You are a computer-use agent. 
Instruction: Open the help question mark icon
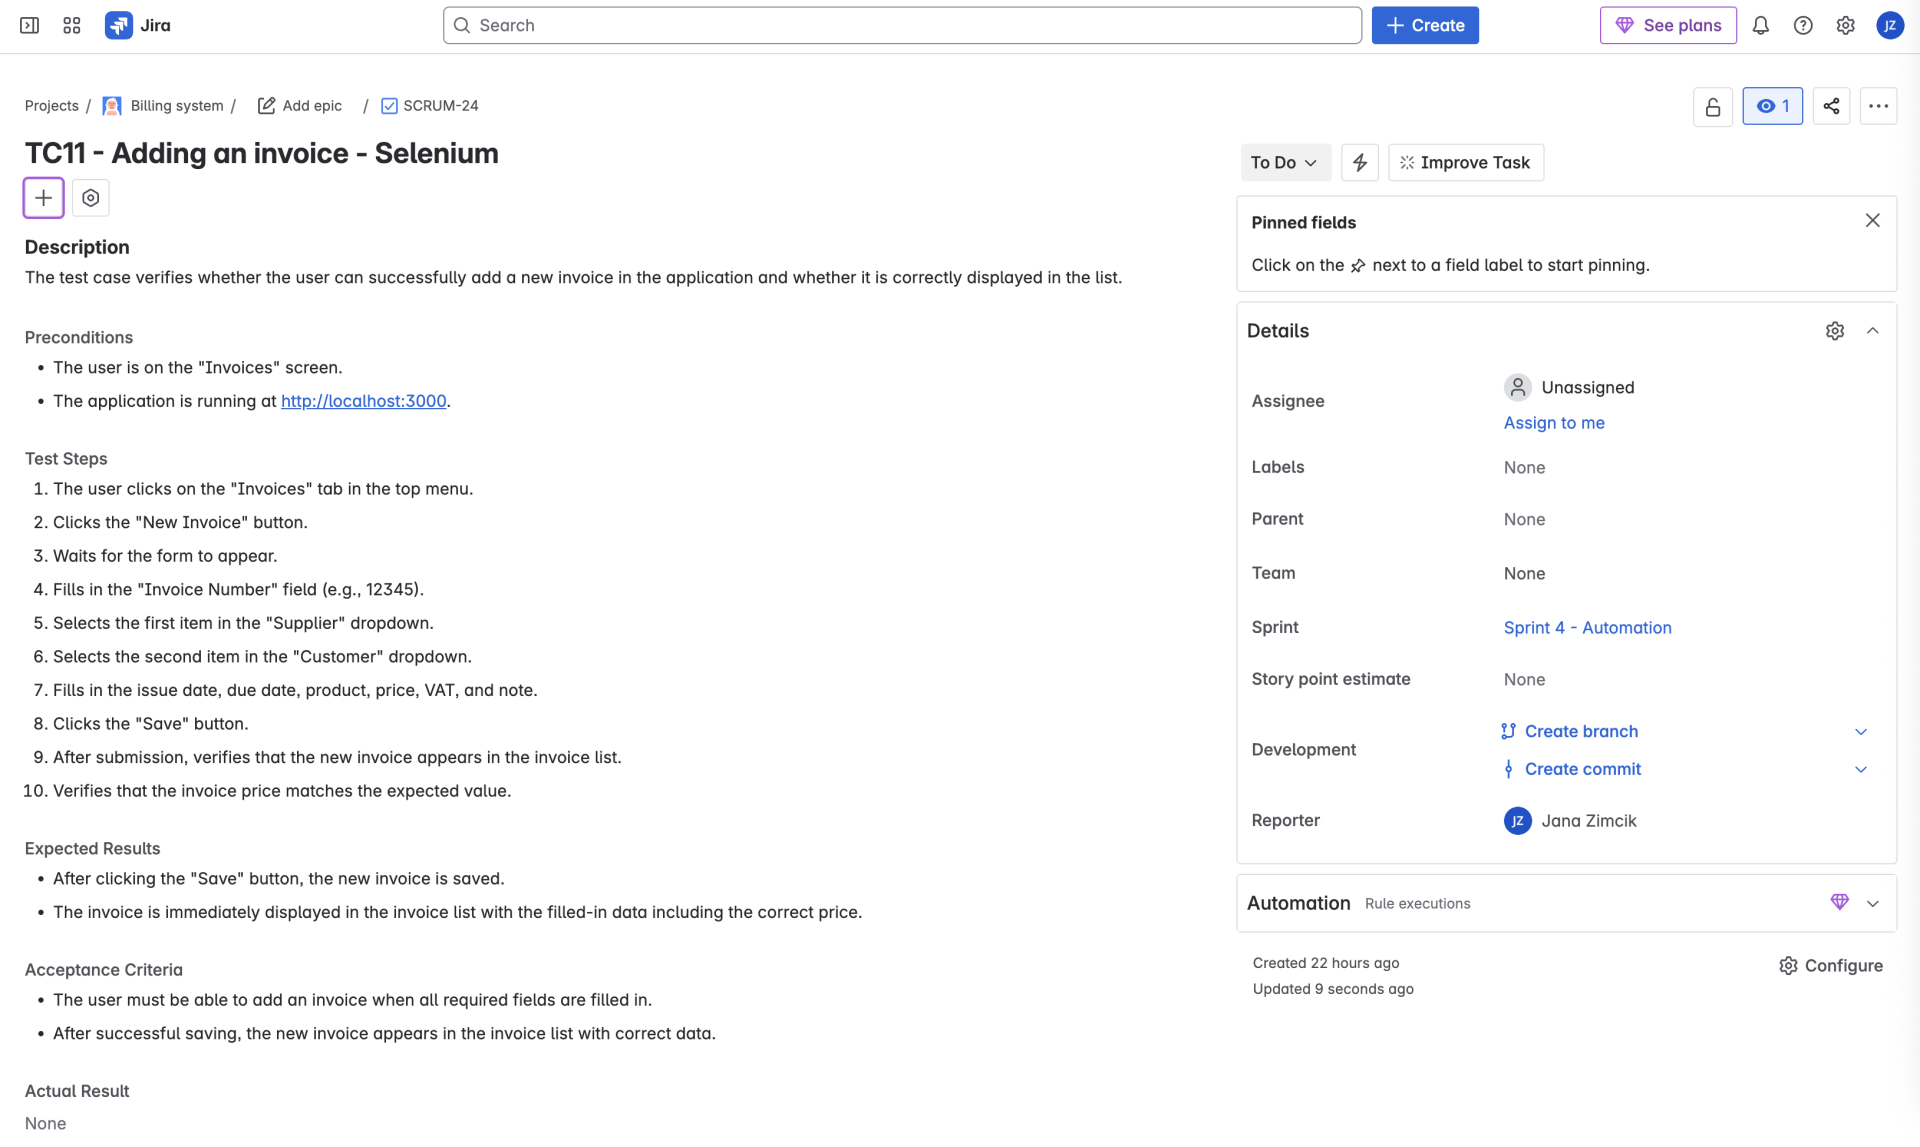[1802, 25]
